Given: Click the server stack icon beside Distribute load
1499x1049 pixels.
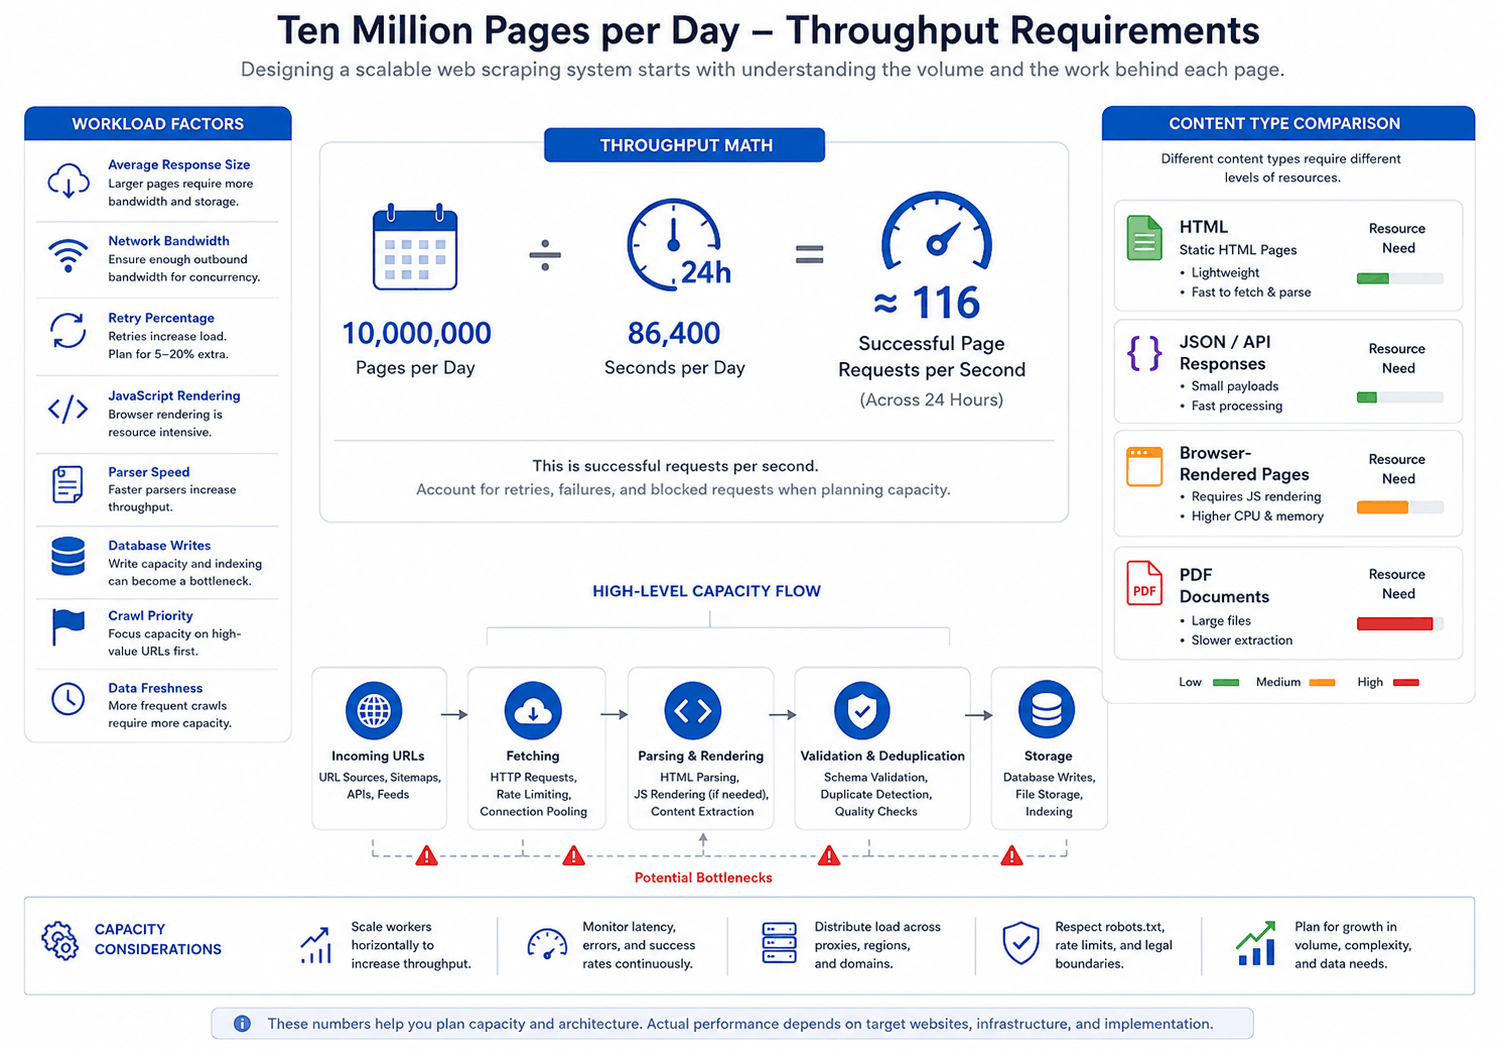Looking at the screenshot, I should tap(779, 943).
